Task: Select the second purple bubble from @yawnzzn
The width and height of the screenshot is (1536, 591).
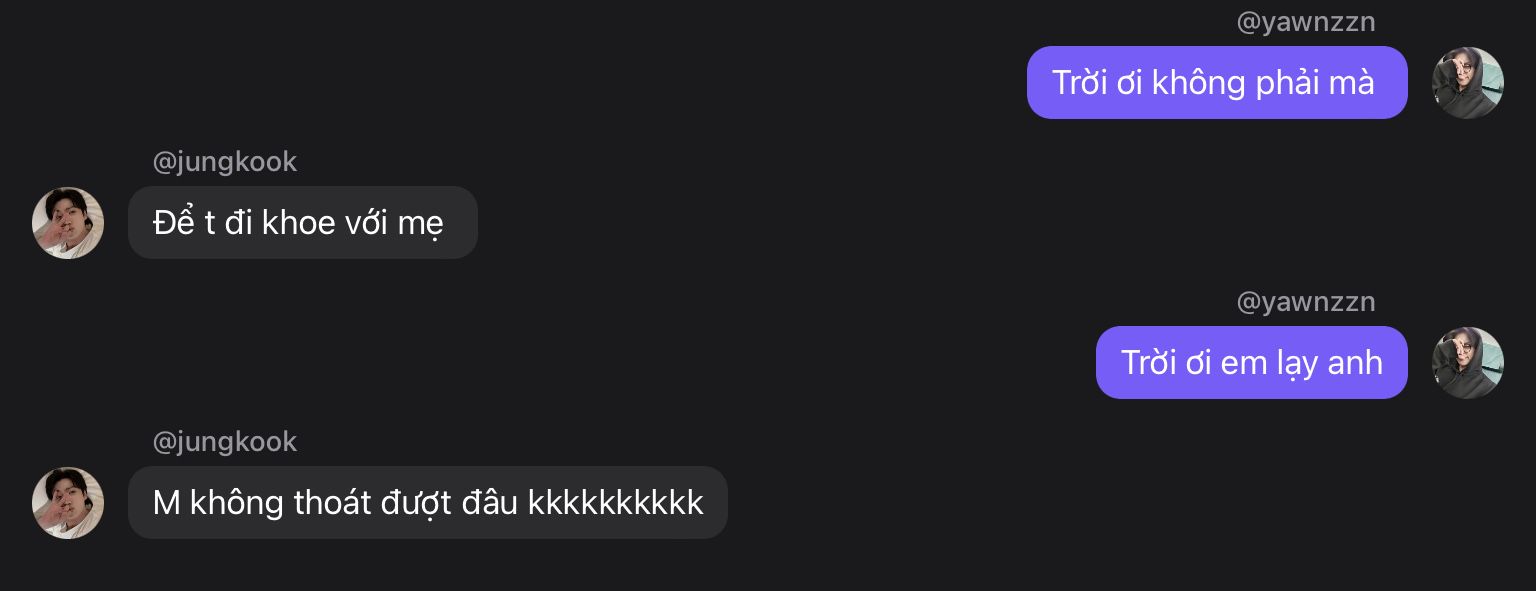Action: [1251, 363]
